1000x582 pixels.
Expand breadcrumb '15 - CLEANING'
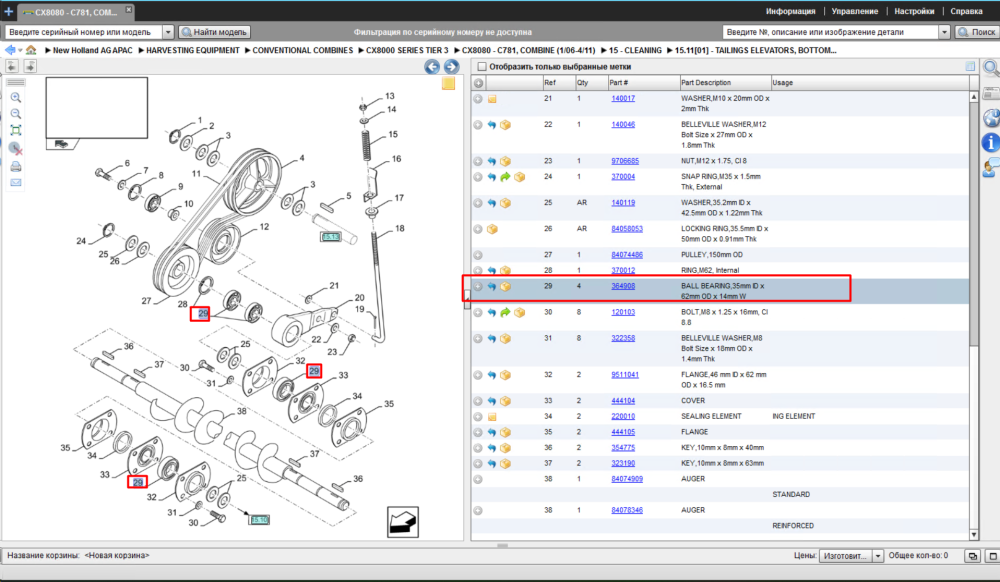pos(604,50)
